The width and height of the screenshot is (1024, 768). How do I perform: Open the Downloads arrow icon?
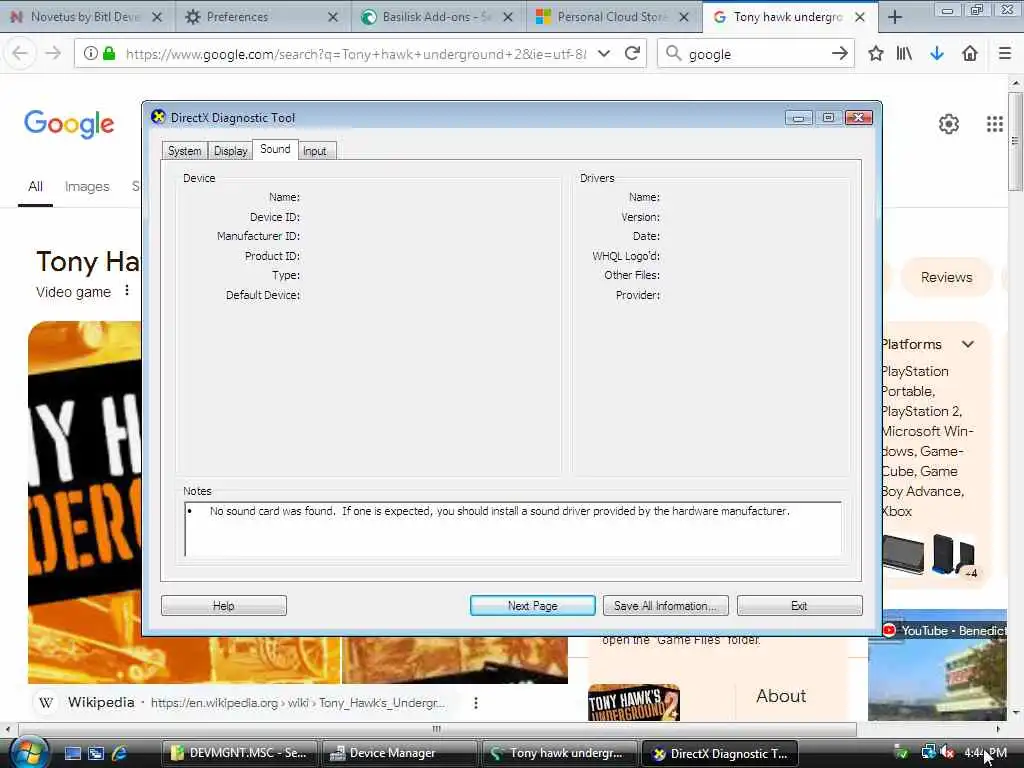point(936,54)
